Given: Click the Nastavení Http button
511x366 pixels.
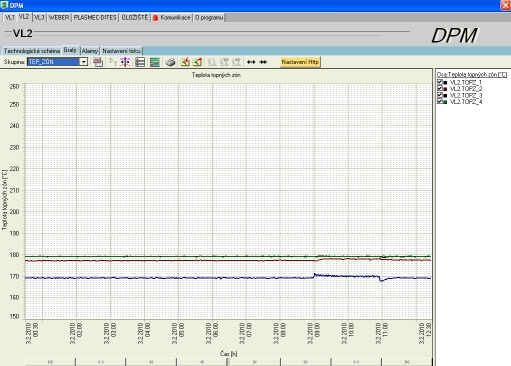Looking at the screenshot, I should (x=300, y=62).
